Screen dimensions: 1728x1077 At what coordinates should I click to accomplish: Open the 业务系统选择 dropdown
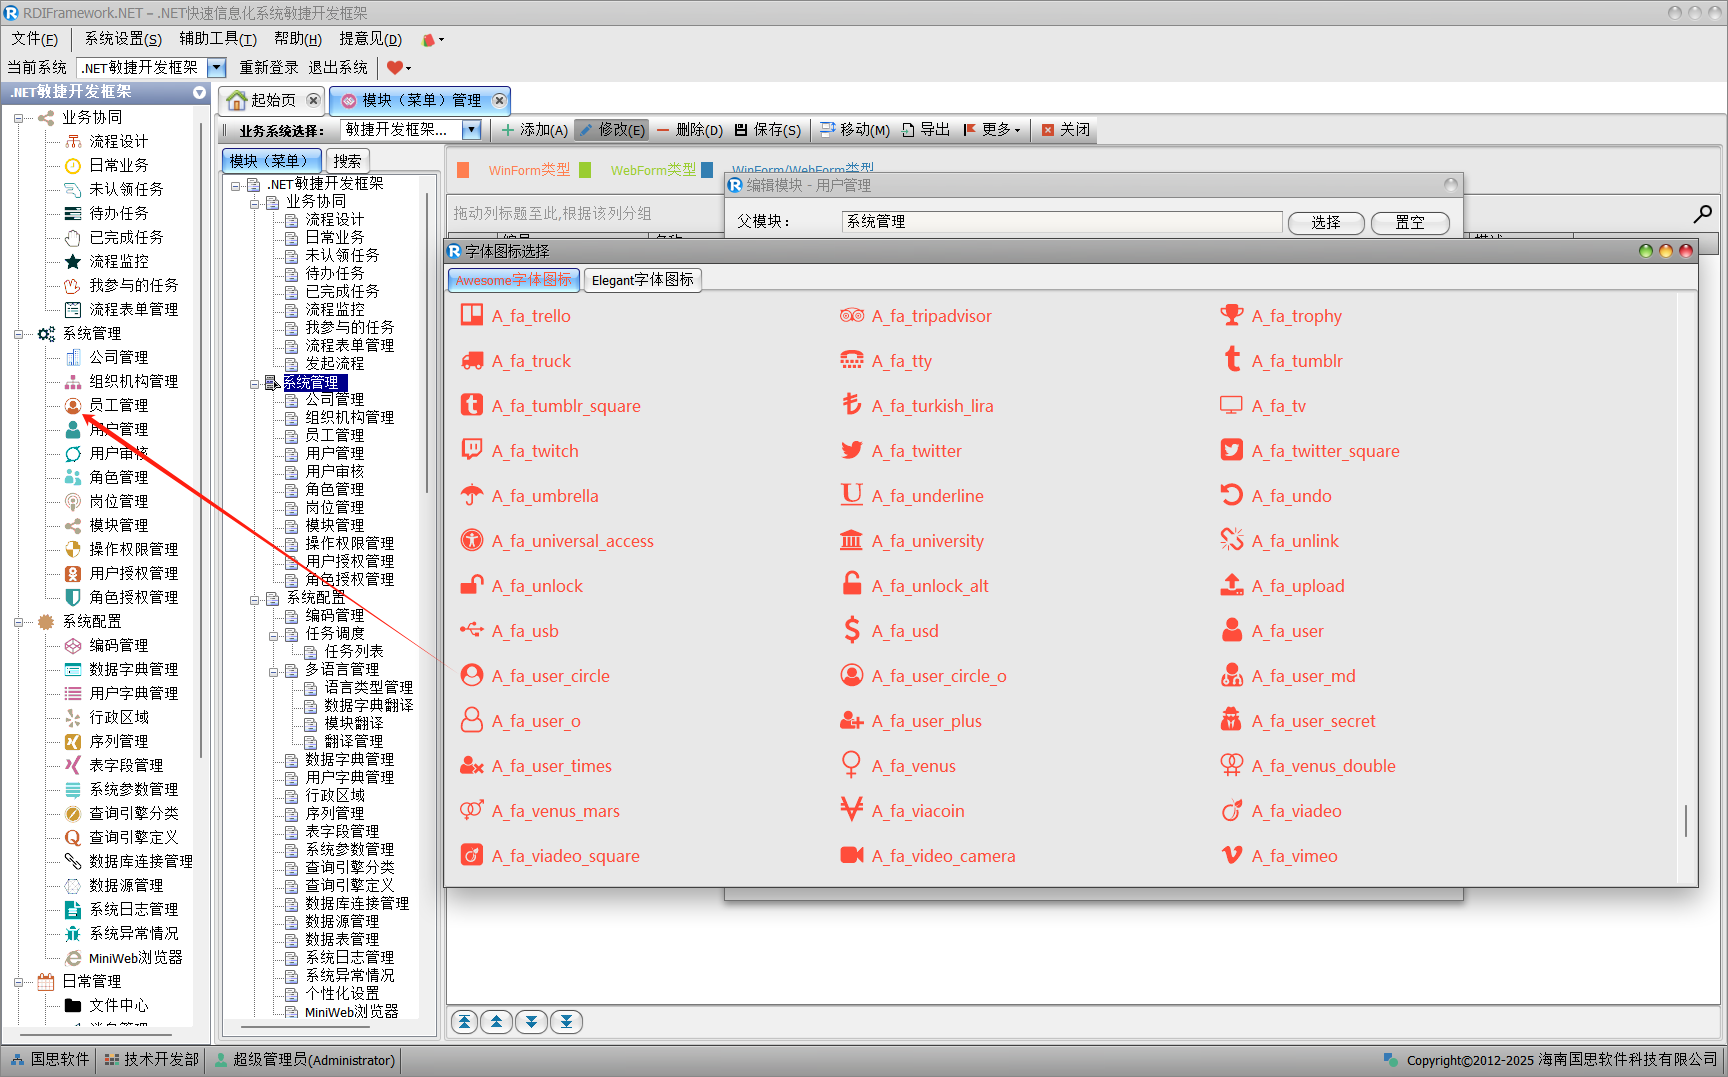pos(470,129)
